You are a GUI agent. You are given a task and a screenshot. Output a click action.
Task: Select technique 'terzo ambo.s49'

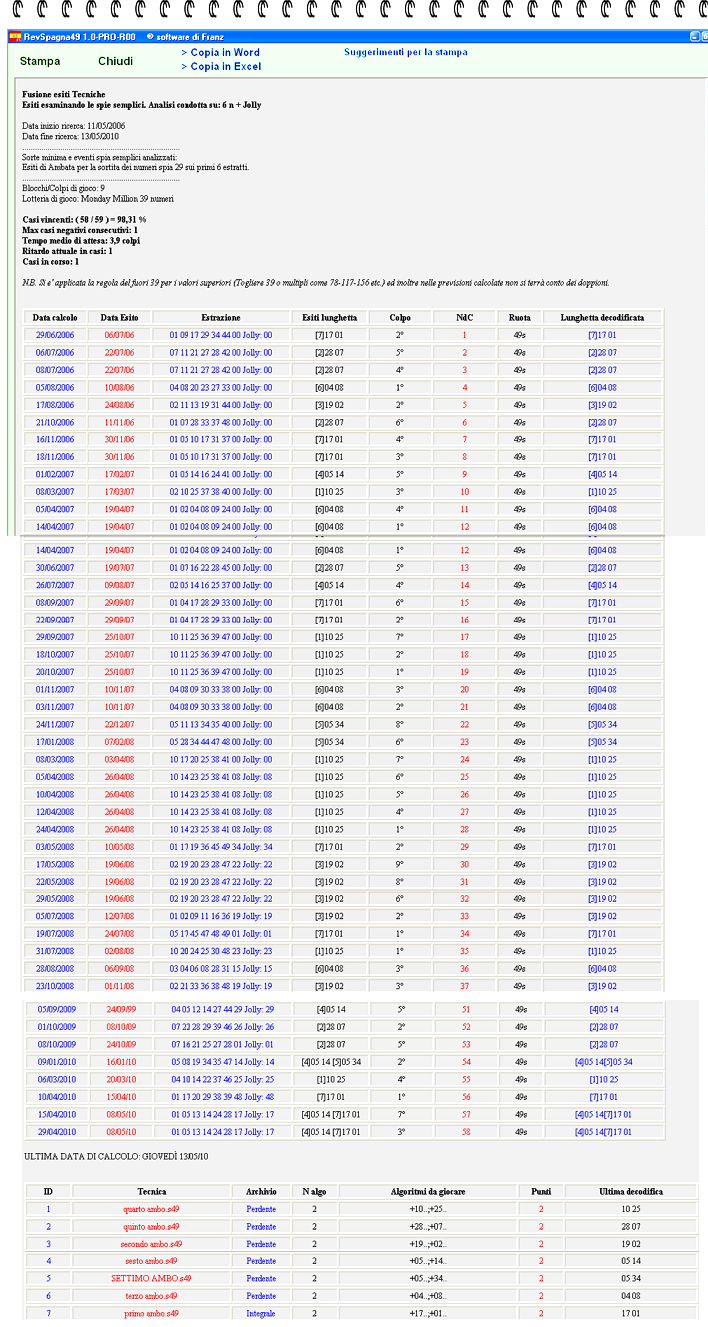[152, 1296]
